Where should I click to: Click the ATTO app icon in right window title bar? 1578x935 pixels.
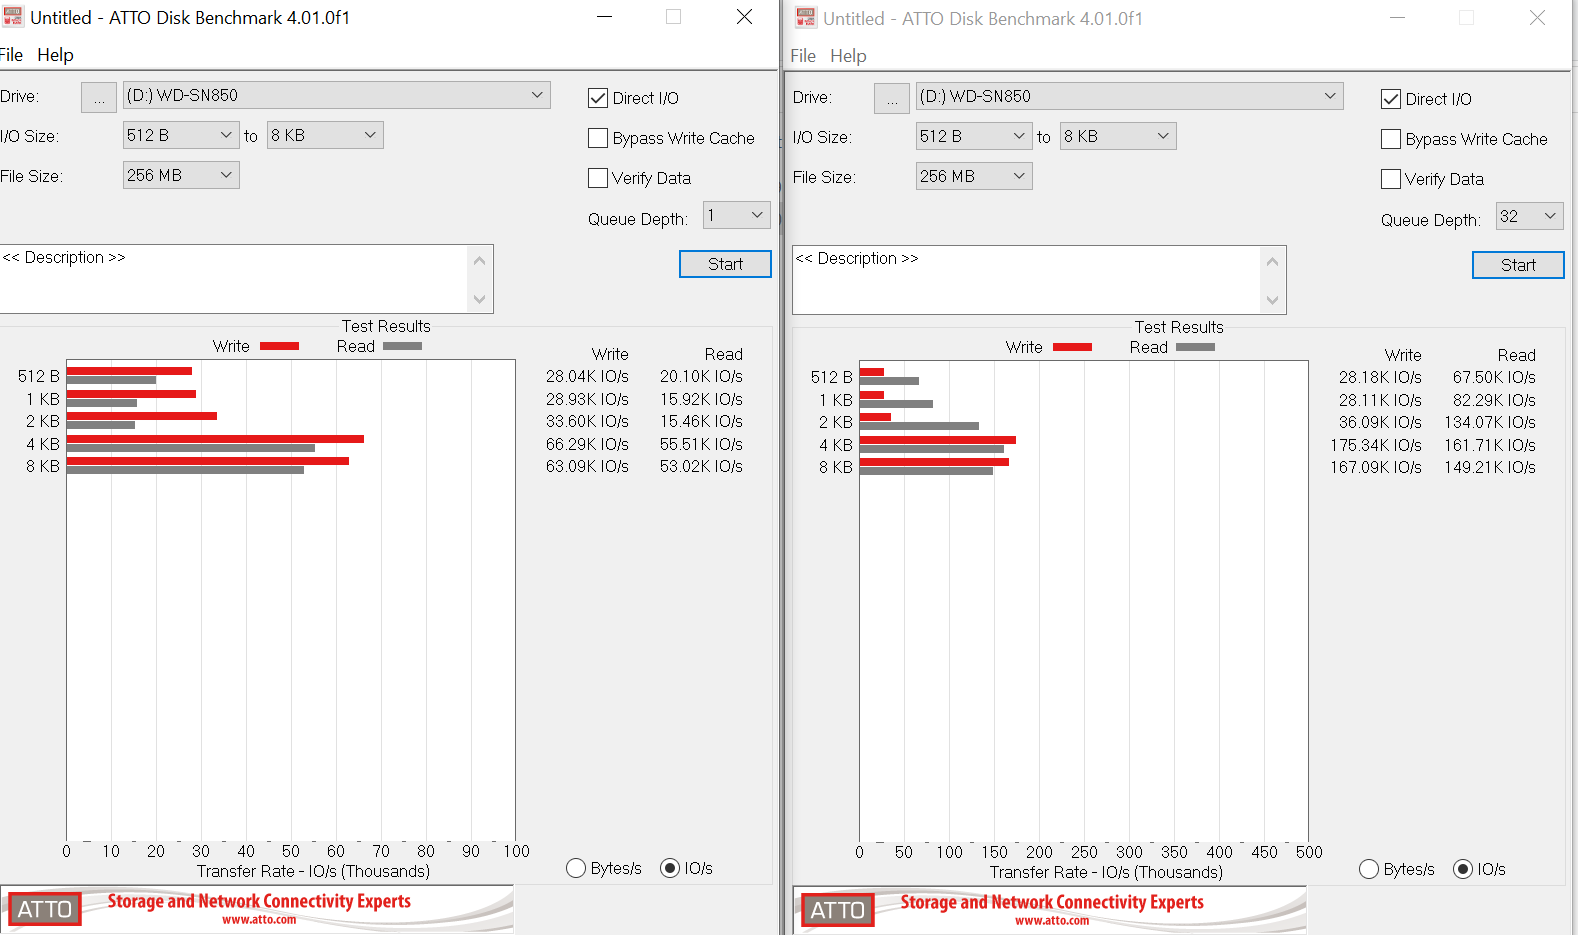coord(805,18)
